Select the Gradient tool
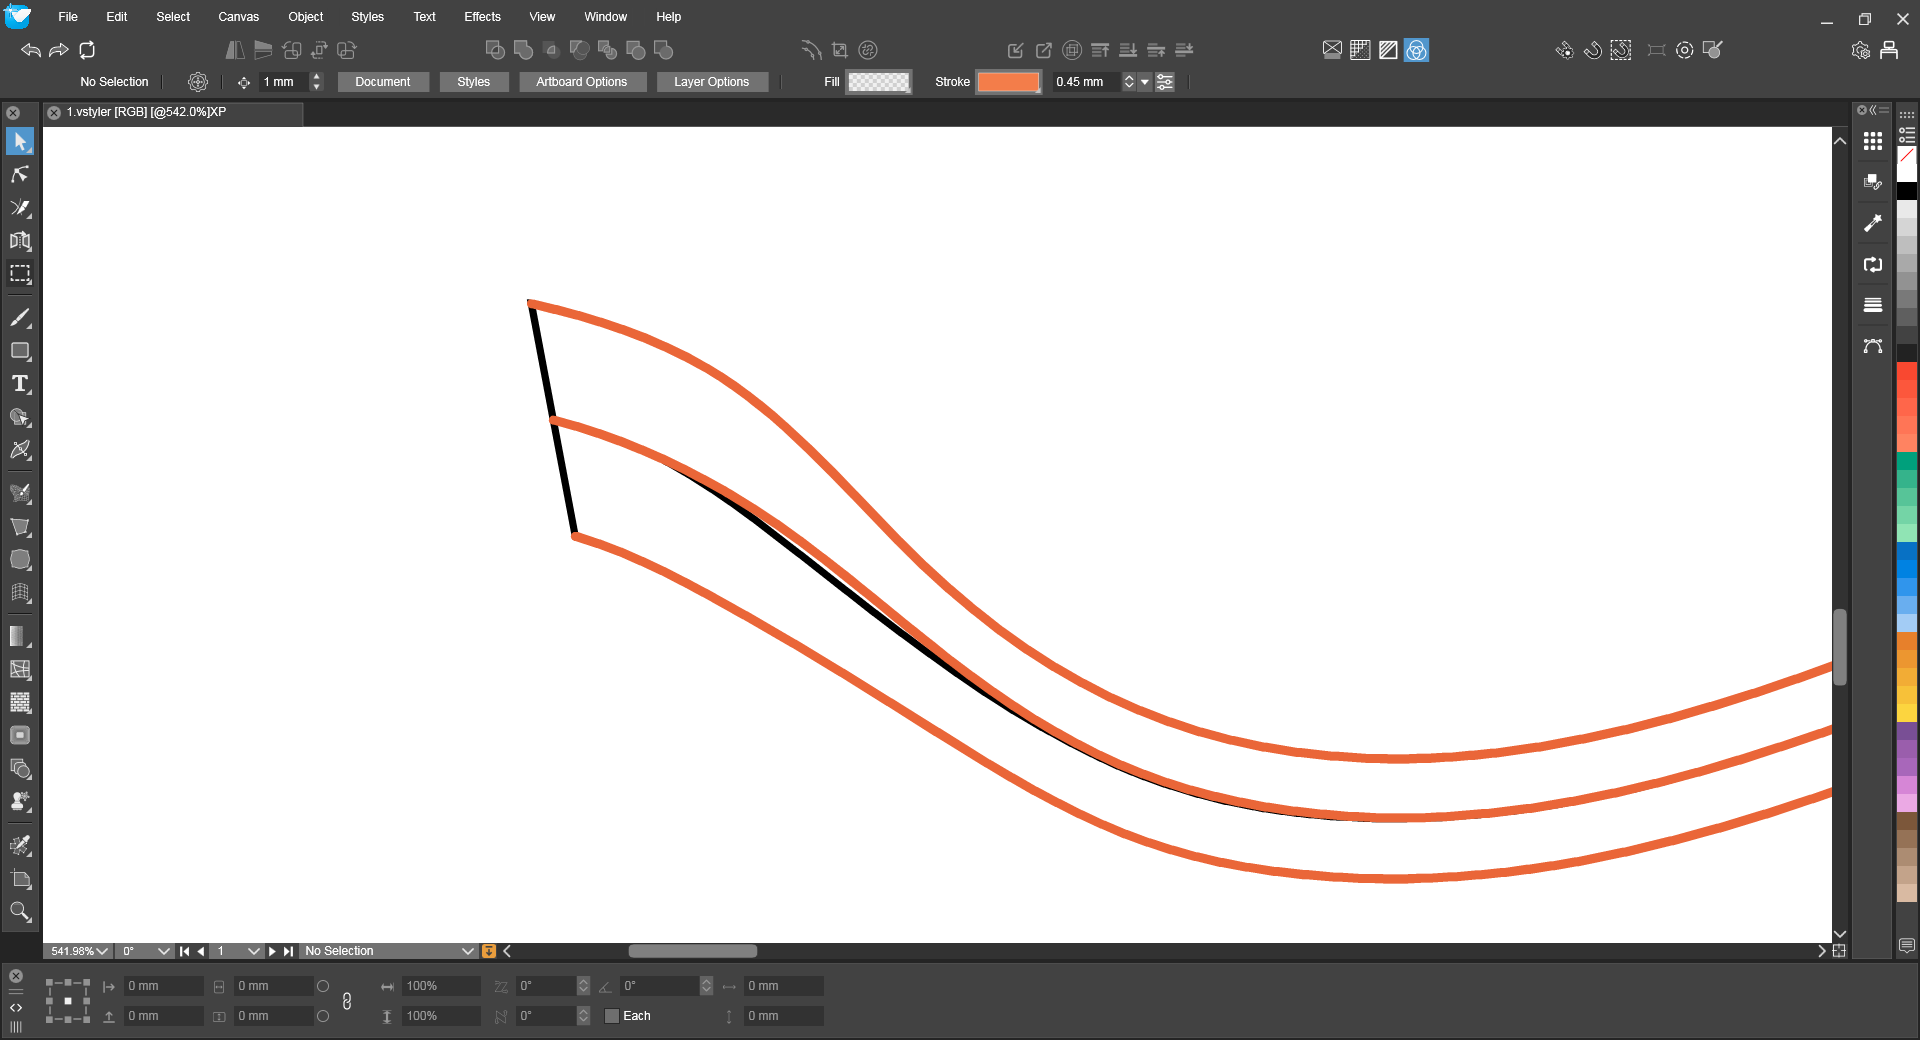This screenshot has height=1040, width=1920. pyautogui.click(x=20, y=636)
